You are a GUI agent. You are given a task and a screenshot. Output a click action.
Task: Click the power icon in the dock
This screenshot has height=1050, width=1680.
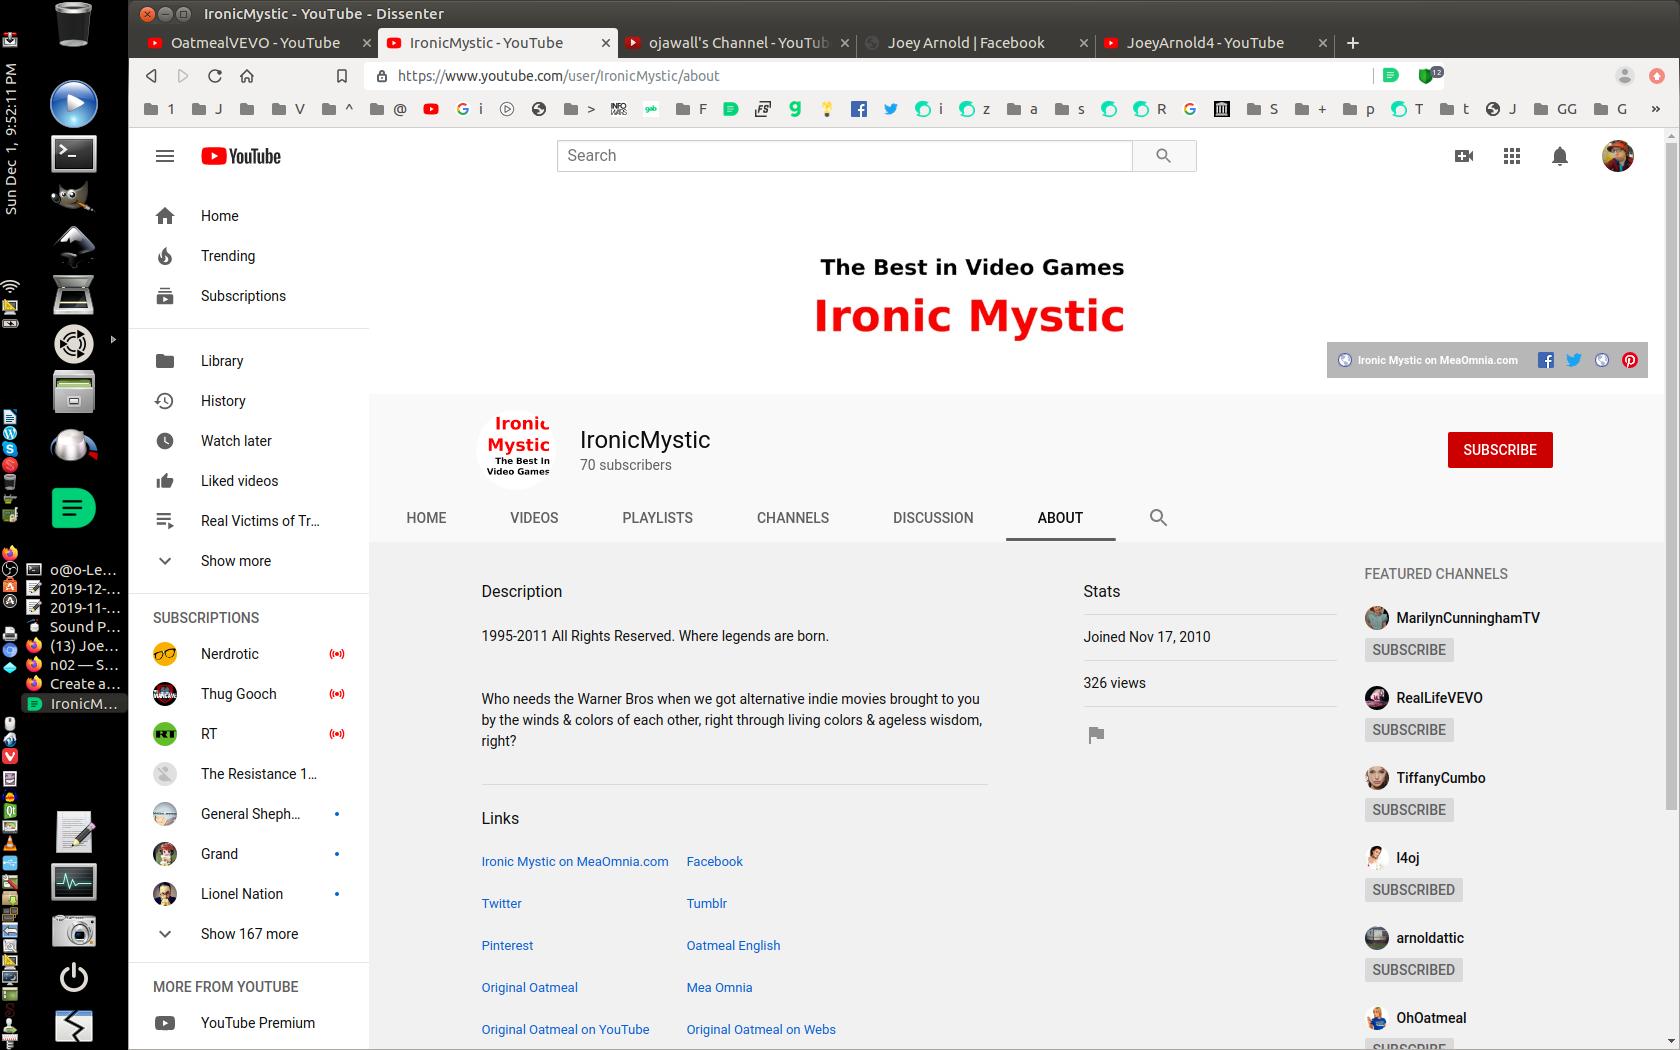tap(74, 978)
